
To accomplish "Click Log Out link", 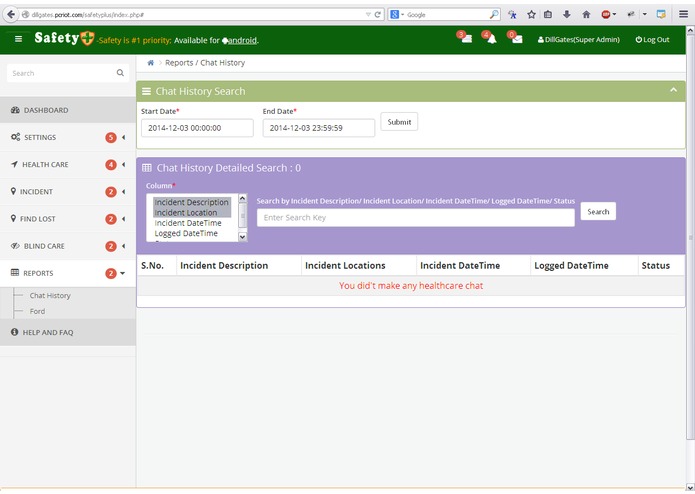I will (652, 39).
